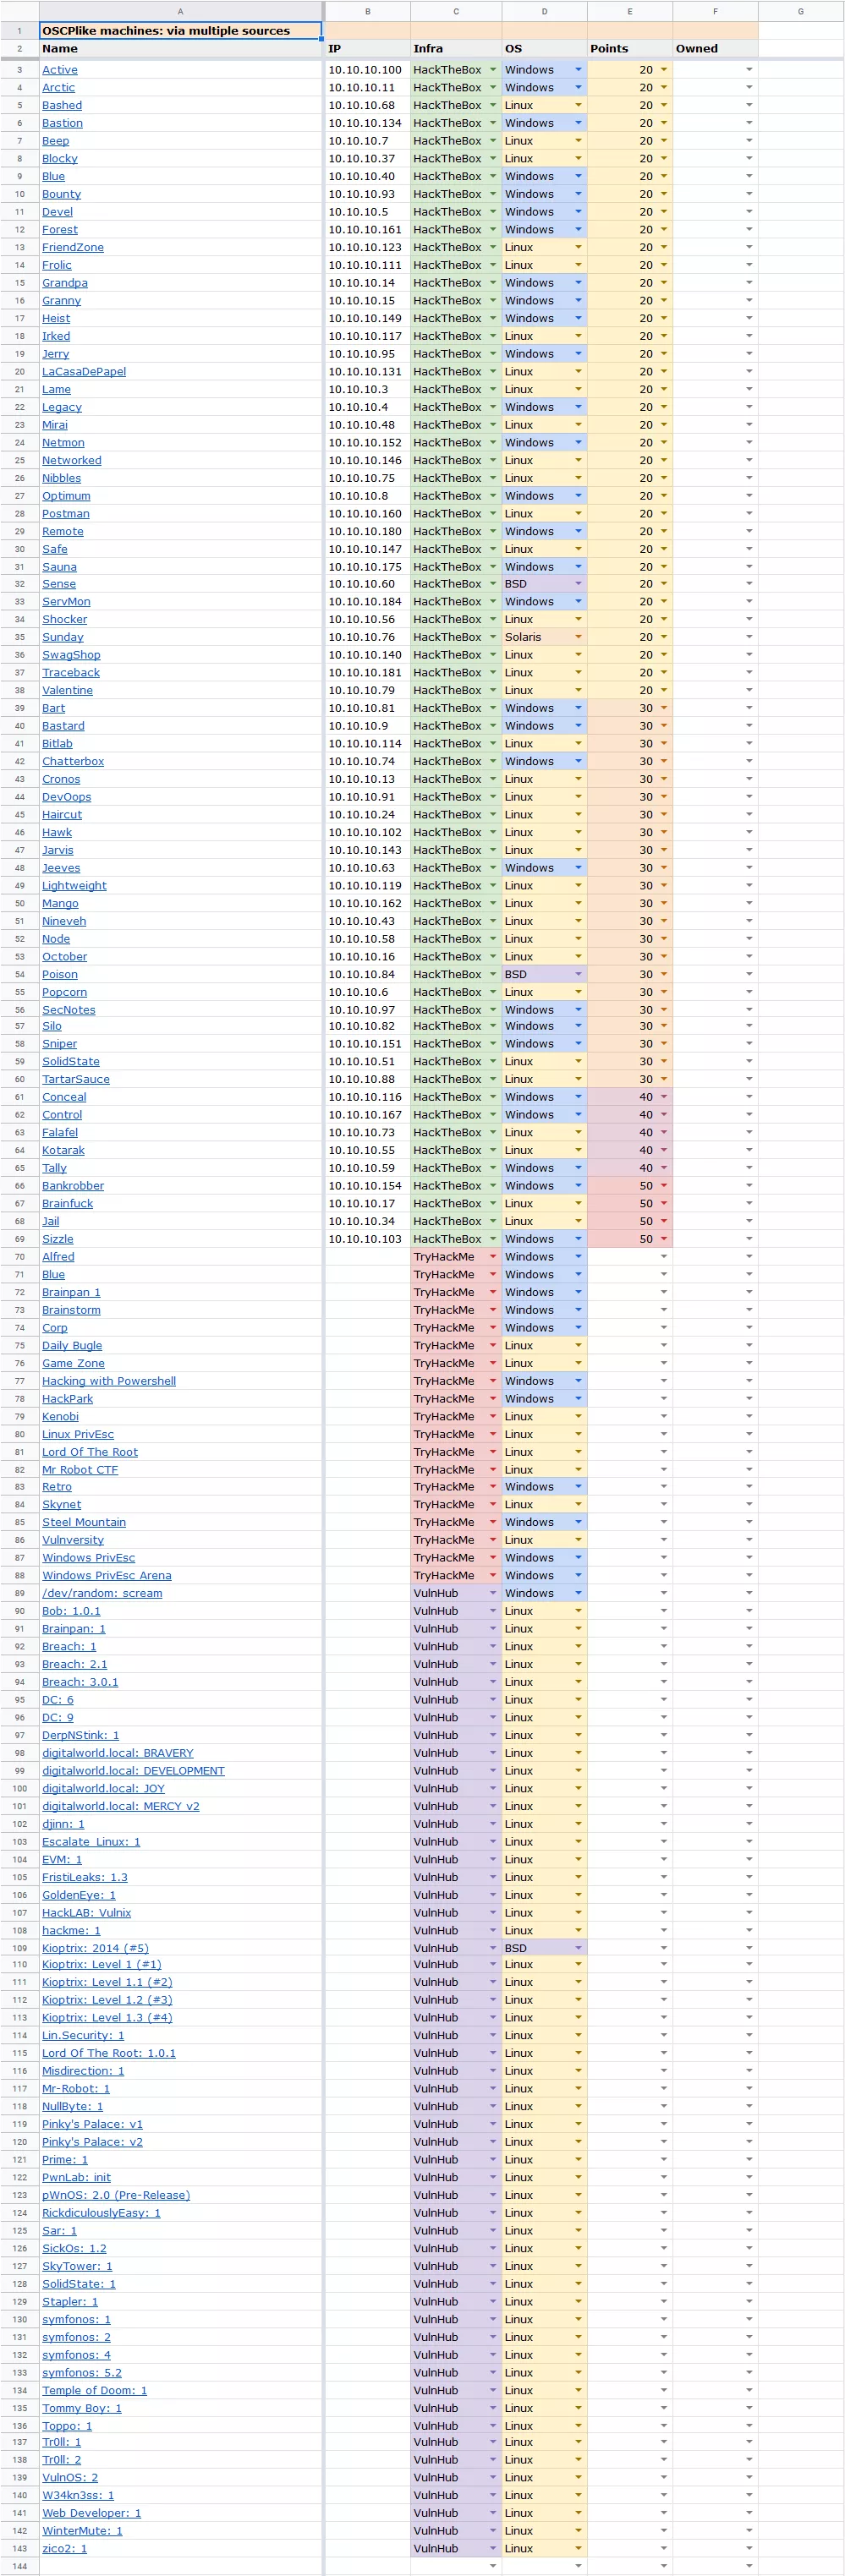Select the column G header

800,11
